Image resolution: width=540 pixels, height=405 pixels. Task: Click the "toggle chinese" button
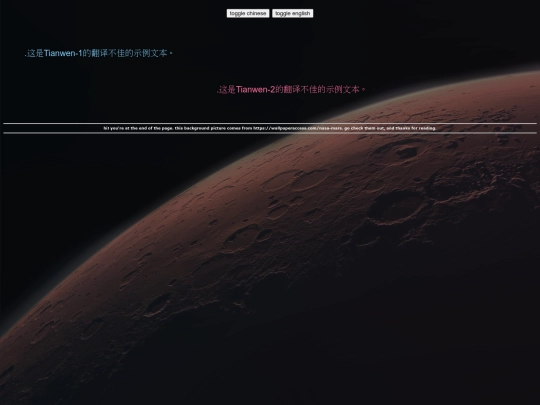coord(248,13)
